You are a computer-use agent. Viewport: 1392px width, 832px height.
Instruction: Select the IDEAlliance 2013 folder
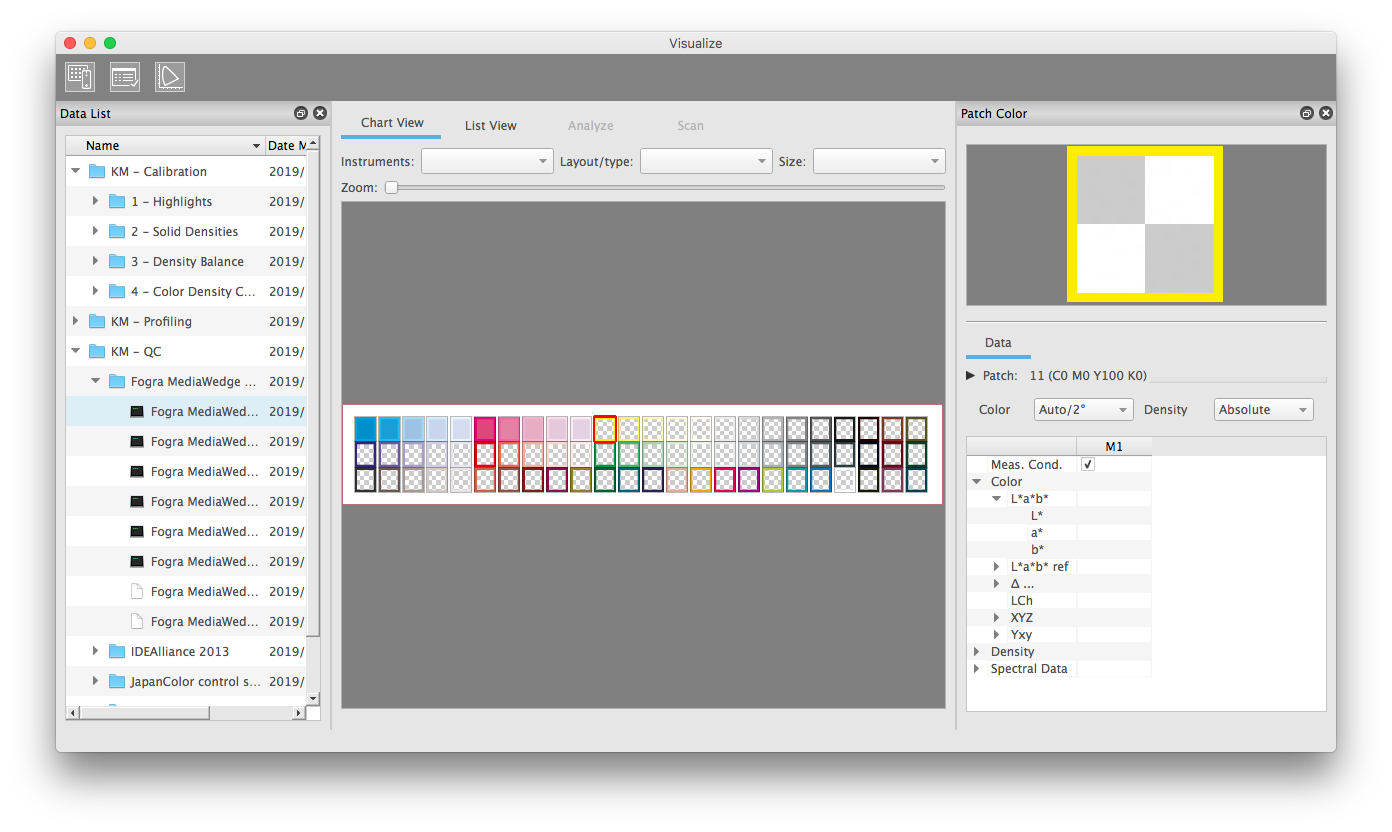(179, 651)
